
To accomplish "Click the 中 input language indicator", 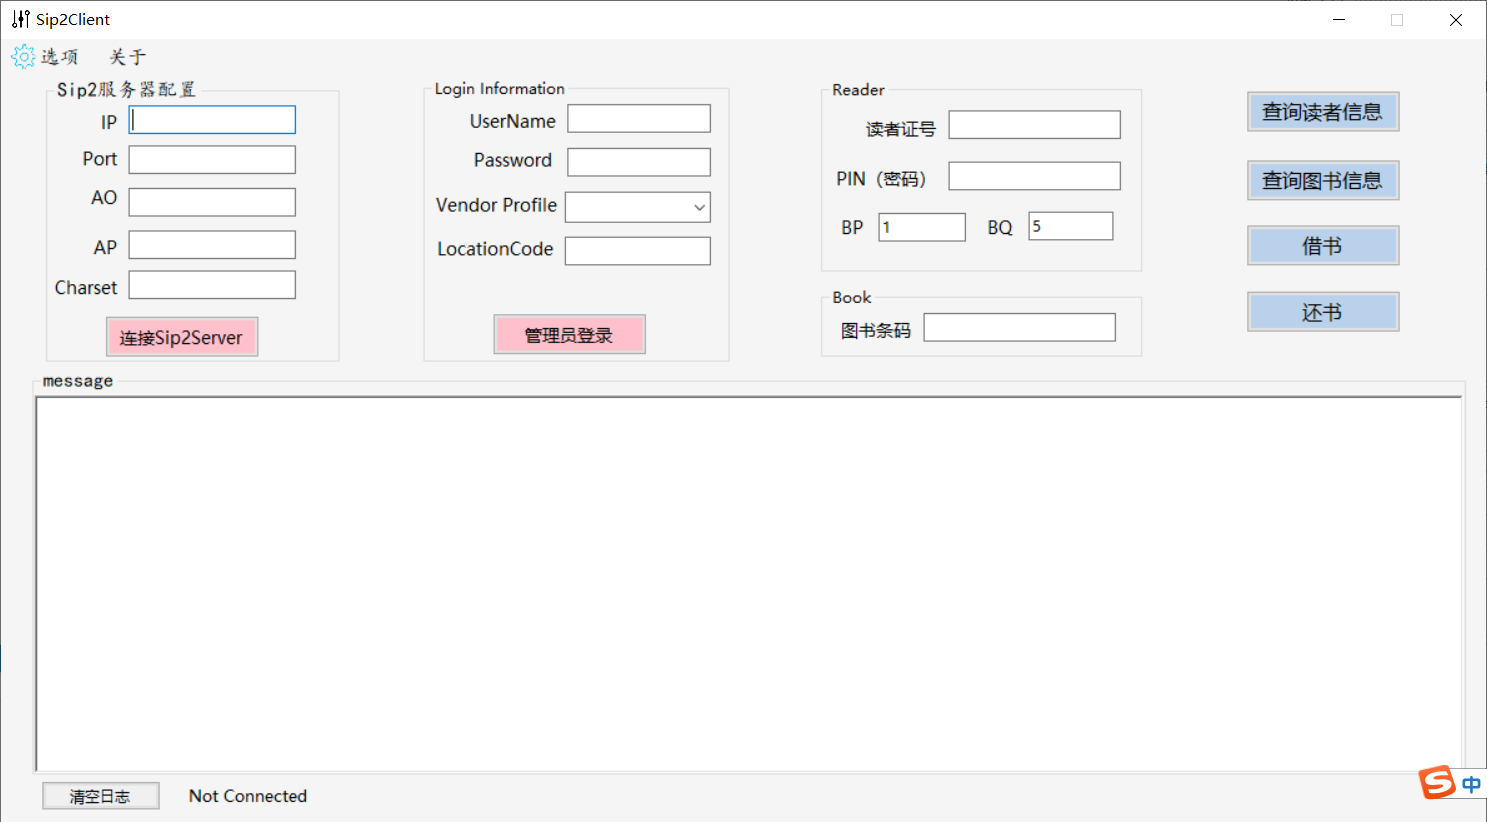I will [x=1469, y=784].
